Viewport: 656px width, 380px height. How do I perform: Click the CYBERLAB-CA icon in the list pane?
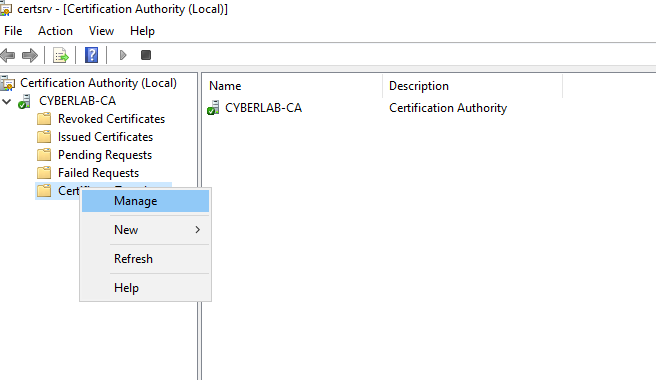[213, 108]
